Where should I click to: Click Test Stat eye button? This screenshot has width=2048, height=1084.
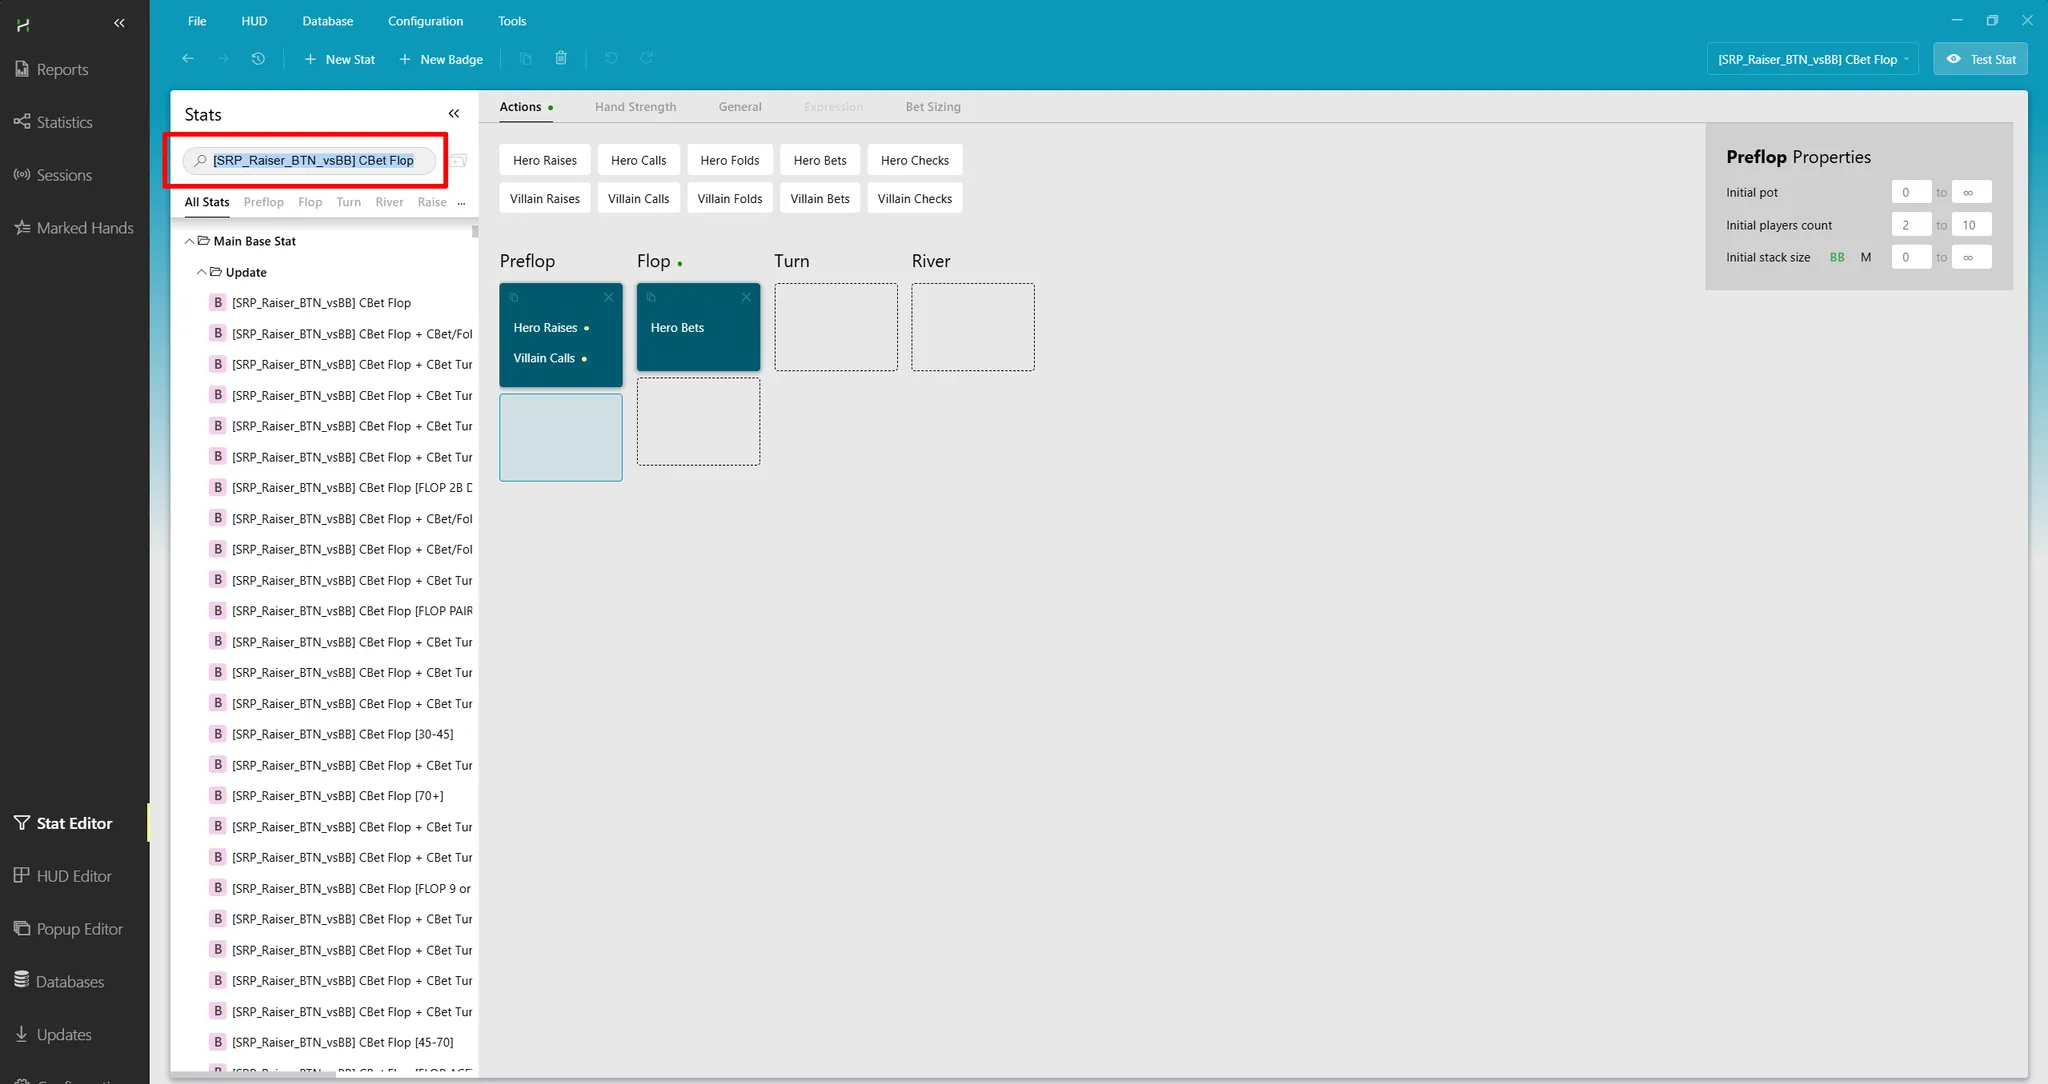click(1980, 59)
